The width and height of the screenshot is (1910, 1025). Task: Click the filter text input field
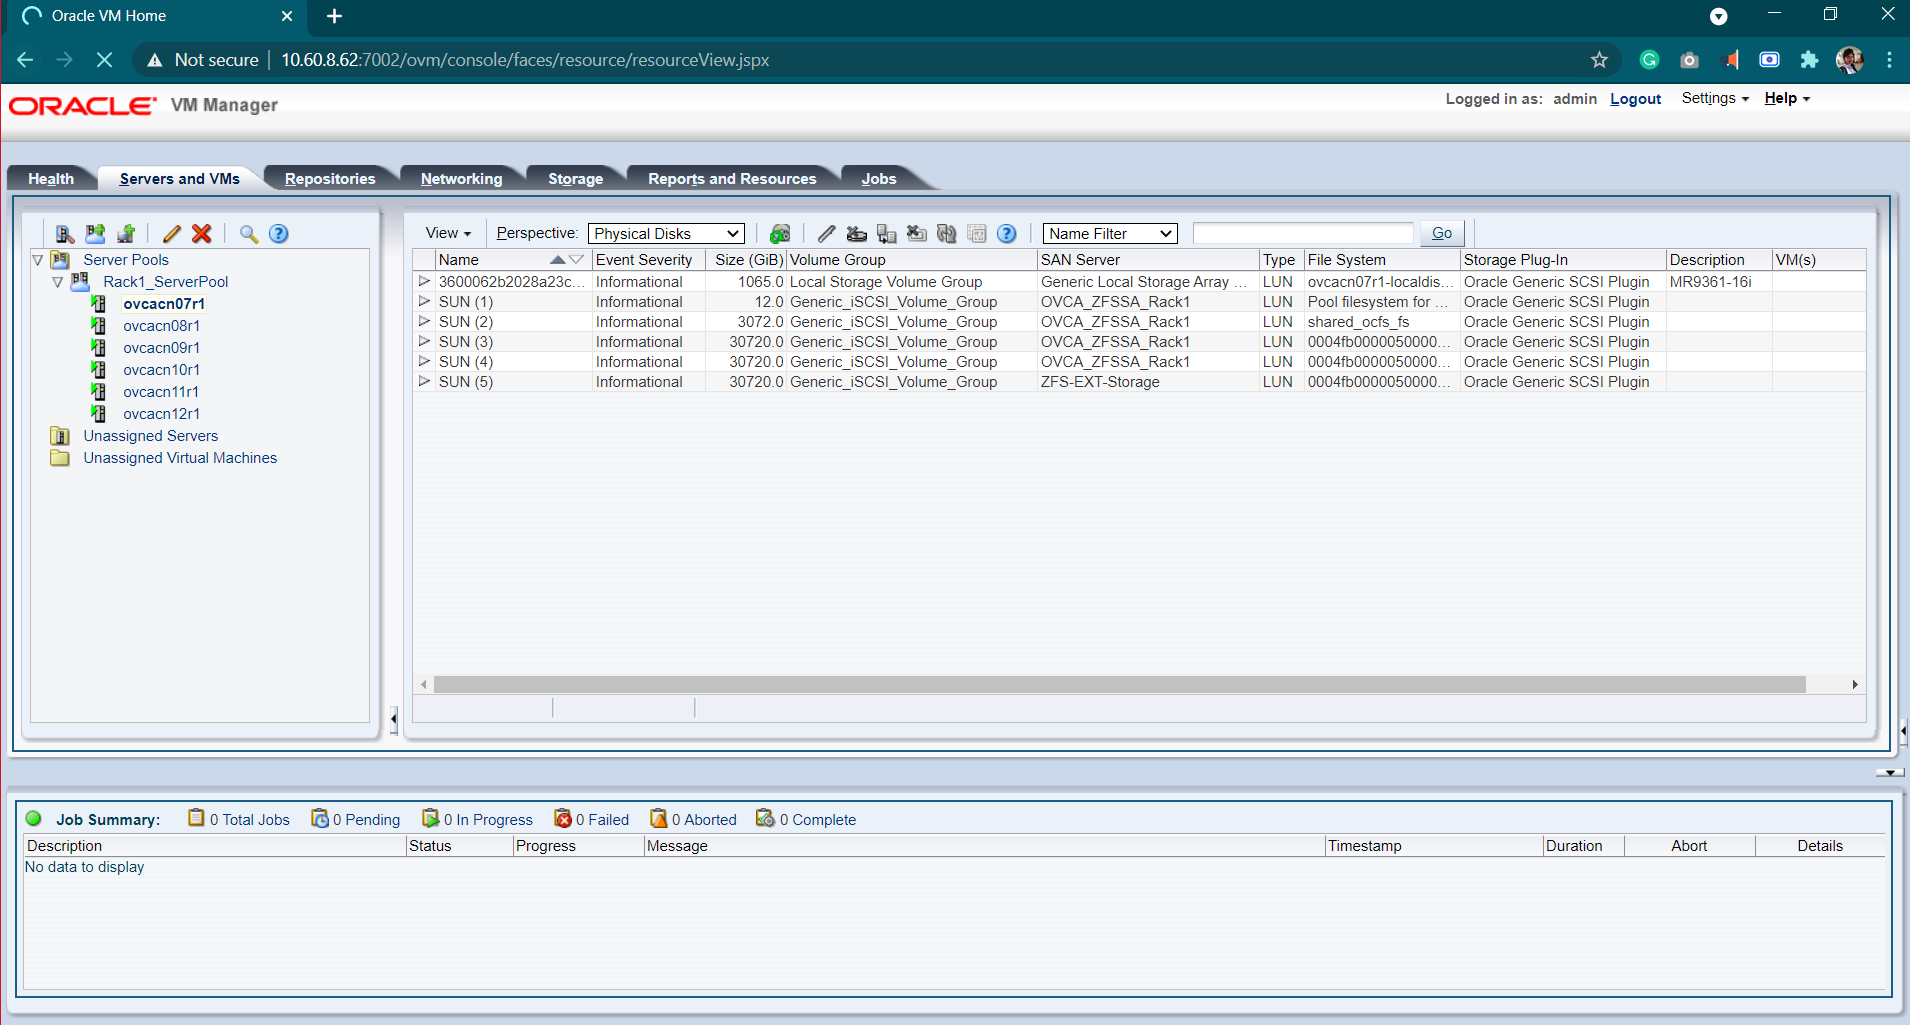pyautogui.click(x=1303, y=233)
